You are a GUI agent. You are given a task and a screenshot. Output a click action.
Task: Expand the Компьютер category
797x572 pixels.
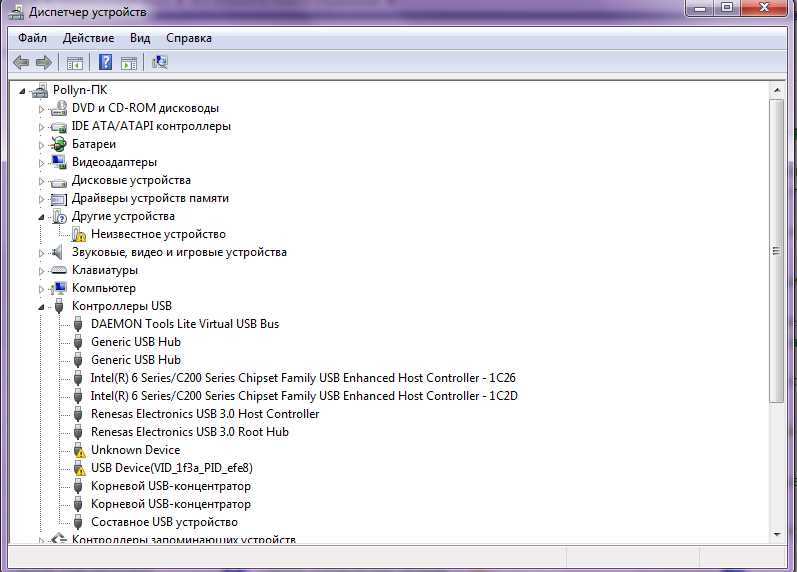coord(42,289)
